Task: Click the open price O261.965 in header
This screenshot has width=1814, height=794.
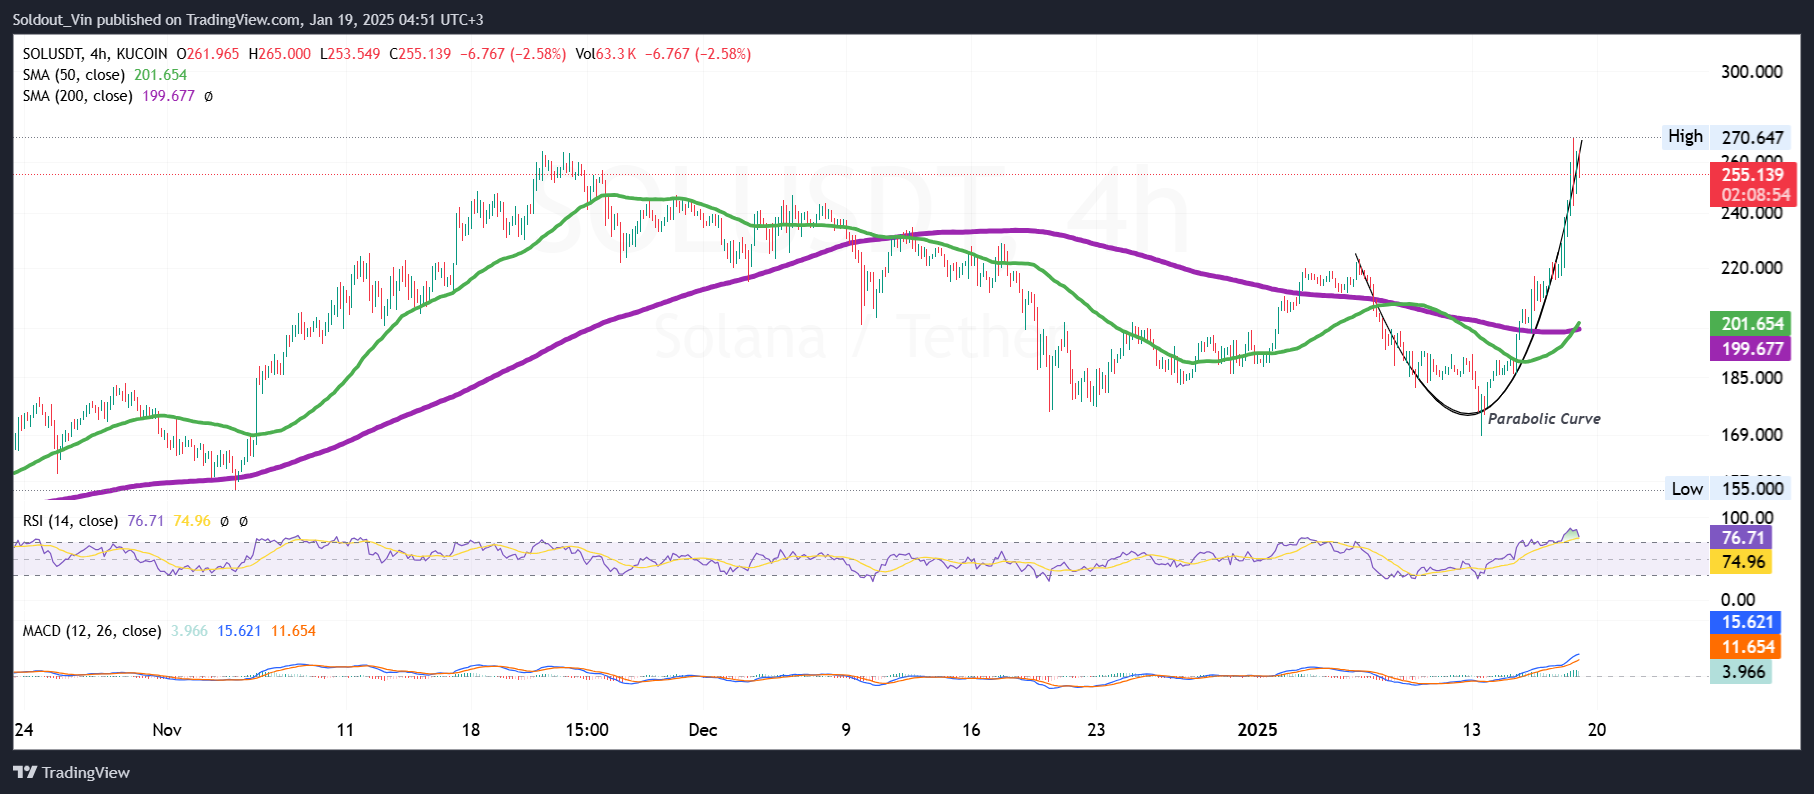Action: click(208, 54)
